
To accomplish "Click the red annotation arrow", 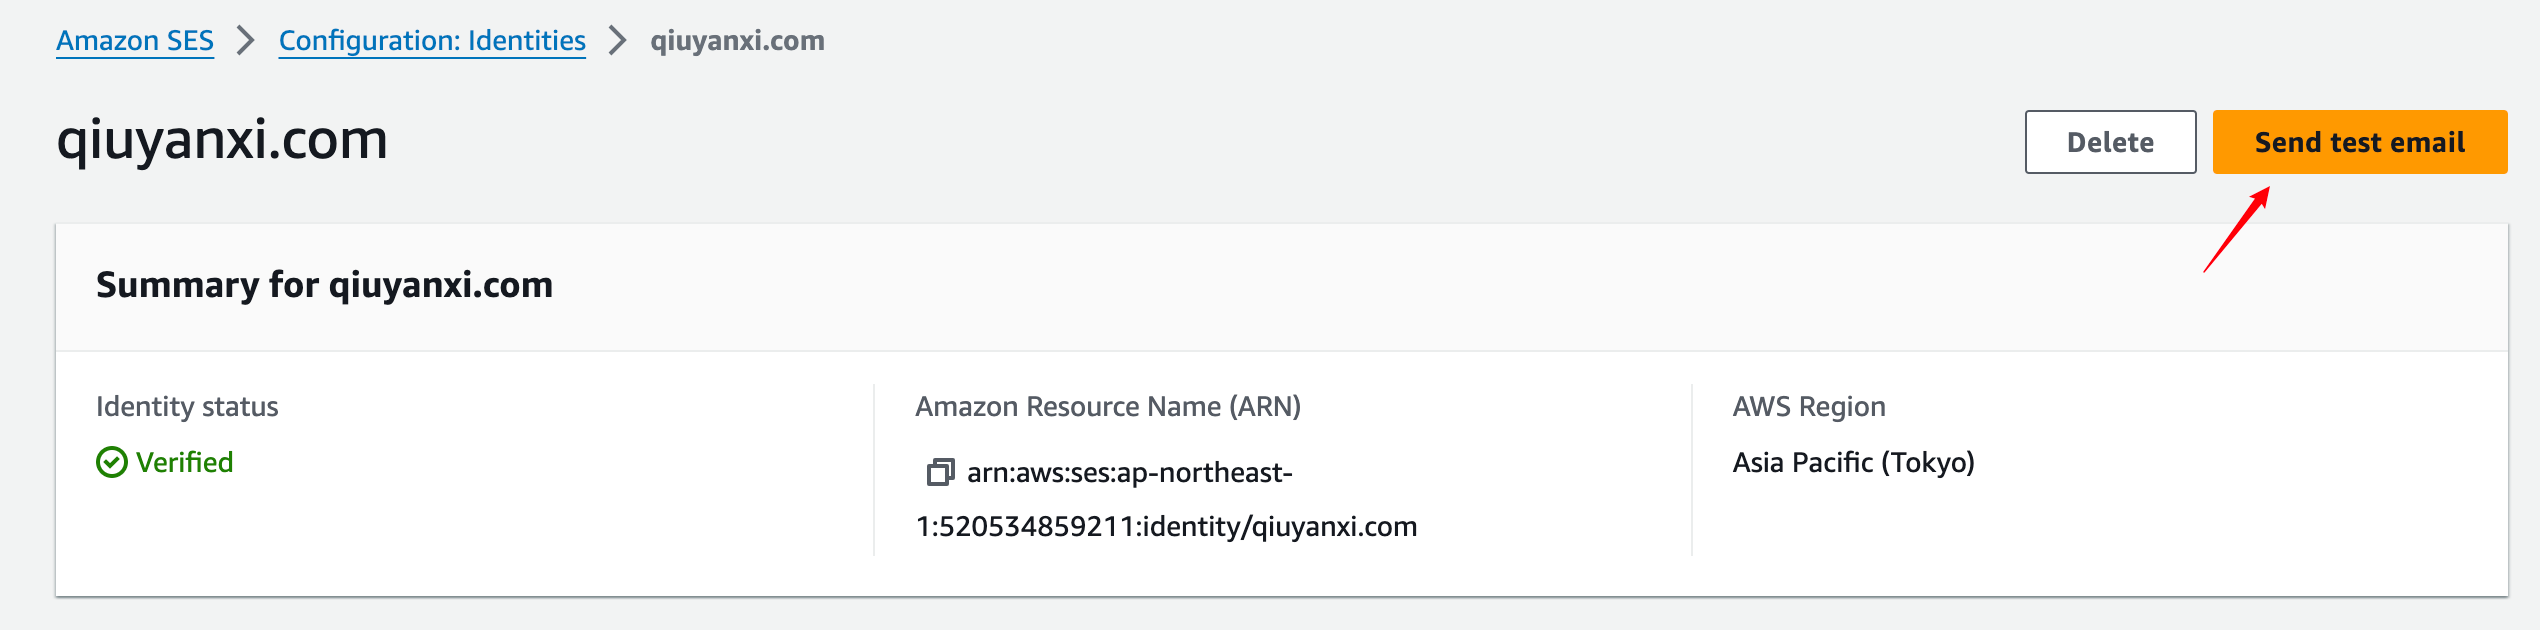I will [2236, 229].
